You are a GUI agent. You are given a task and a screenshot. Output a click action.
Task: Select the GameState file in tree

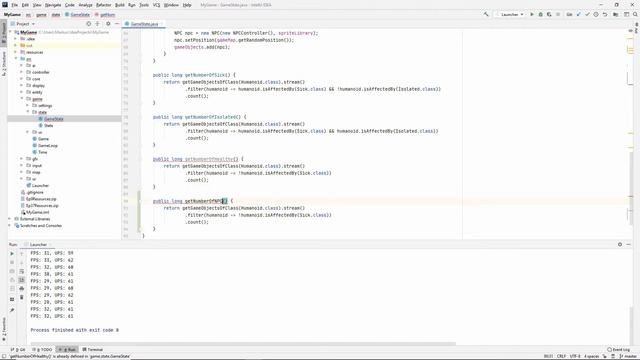tap(54, 119)
